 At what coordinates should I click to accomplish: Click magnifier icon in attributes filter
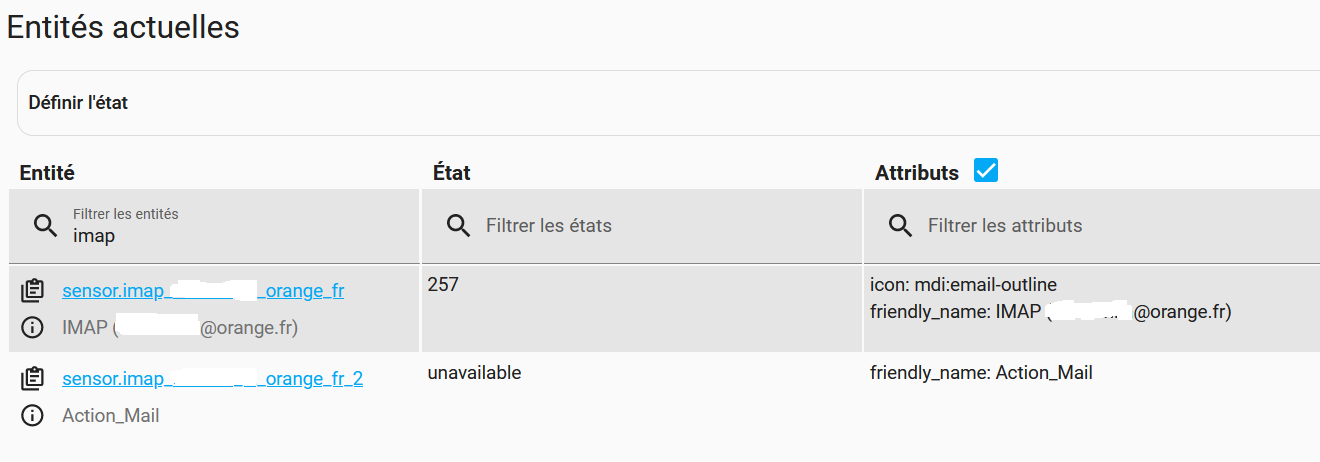tap(901, 226)
